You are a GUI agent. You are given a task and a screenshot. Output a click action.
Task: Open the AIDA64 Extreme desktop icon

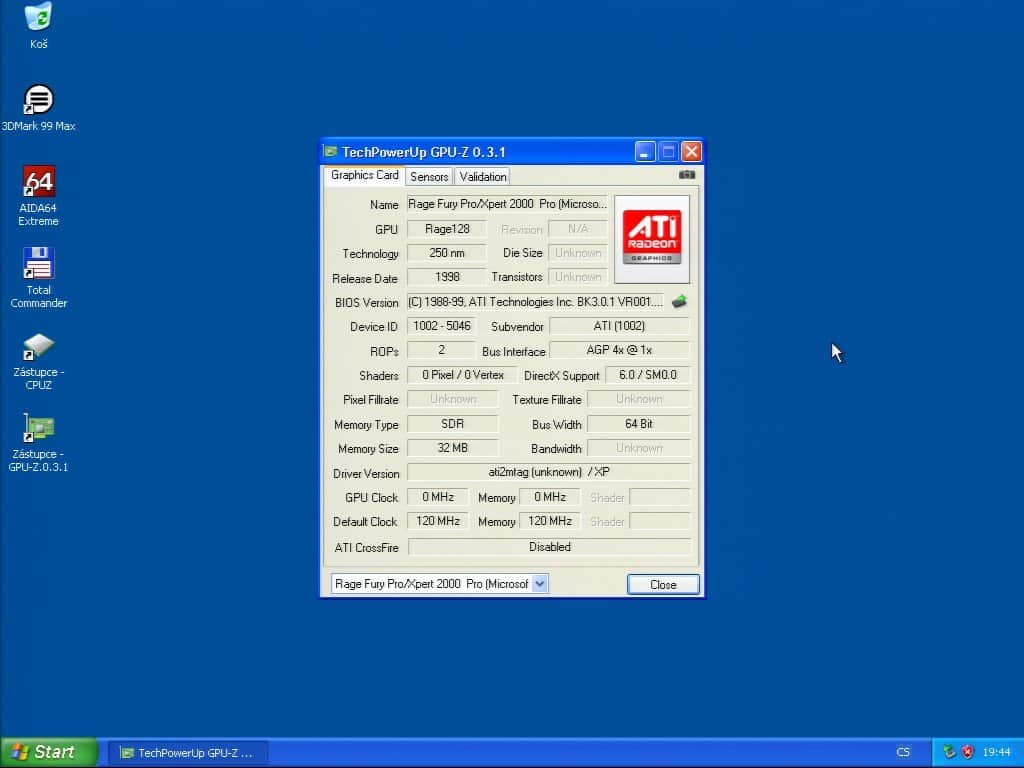(39, 196)
